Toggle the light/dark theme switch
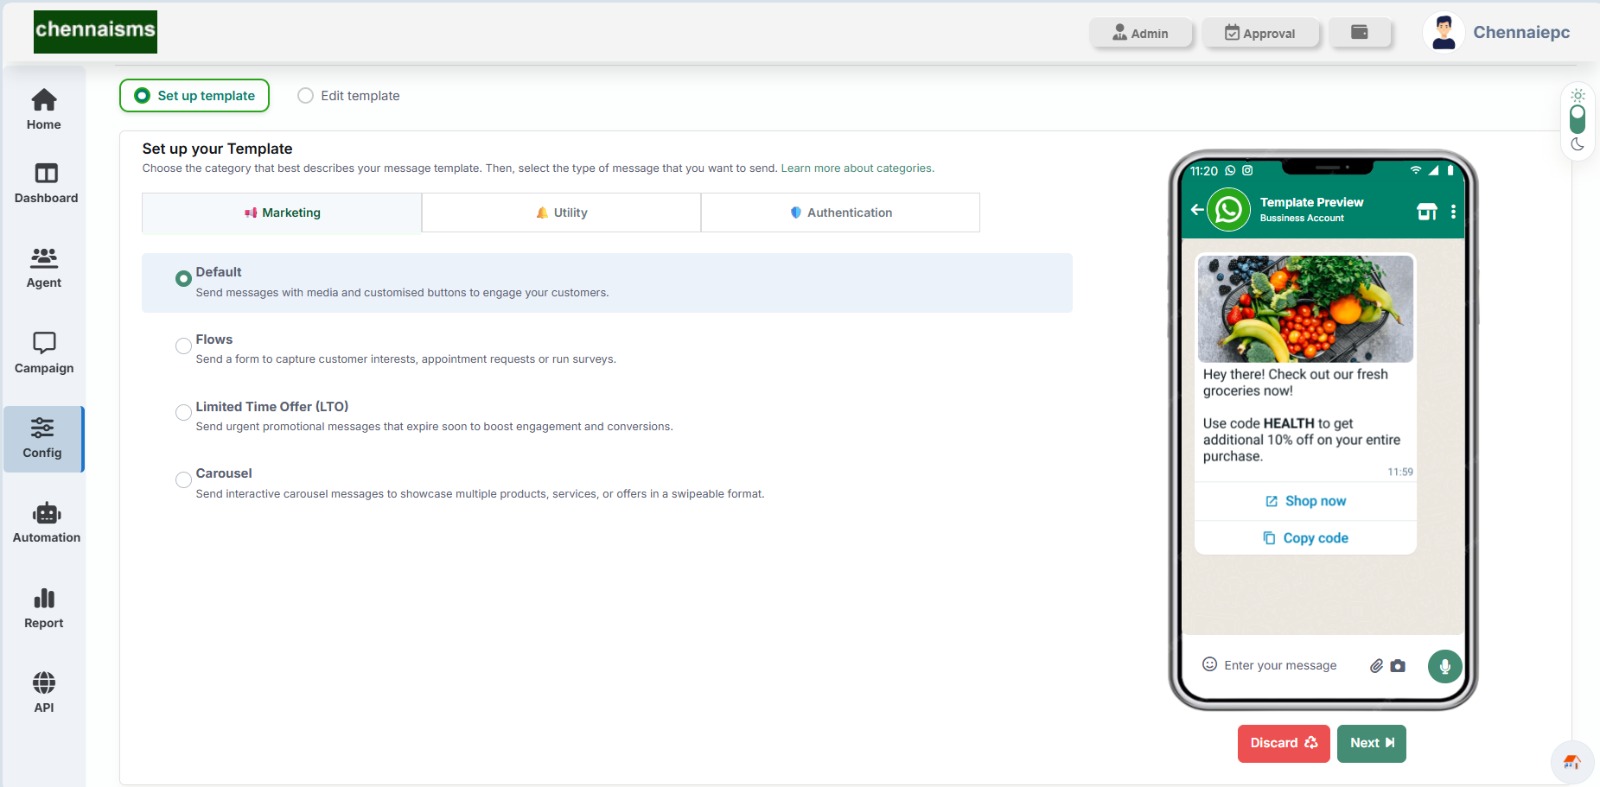Image resolution: width=1600 pixels, height=787 pixels. 1577,120
